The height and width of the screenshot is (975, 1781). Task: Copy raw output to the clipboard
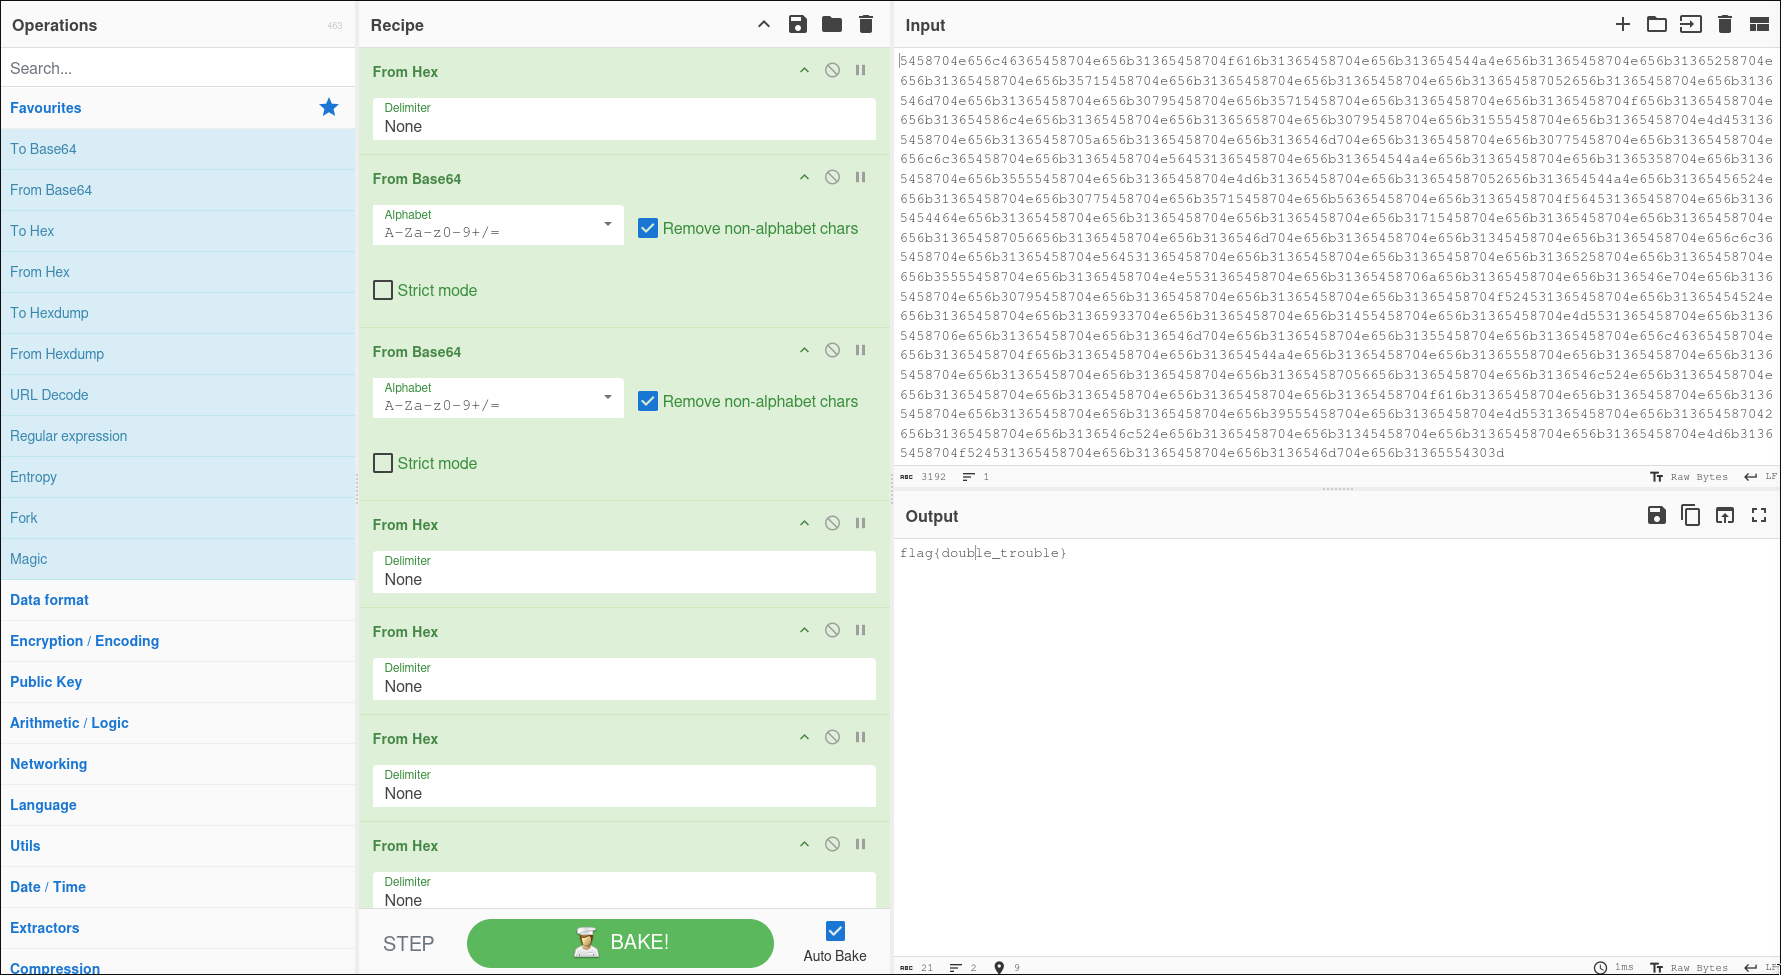tap(1690, 516)
